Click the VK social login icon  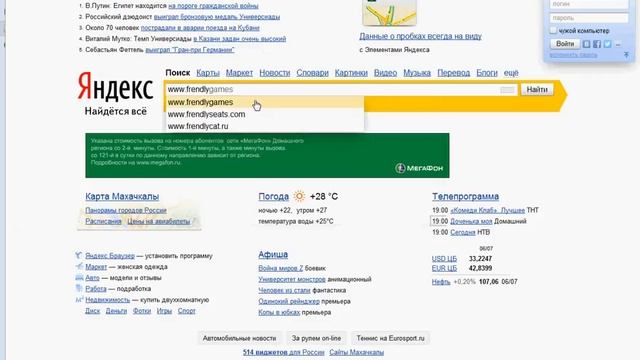[587, 44]
